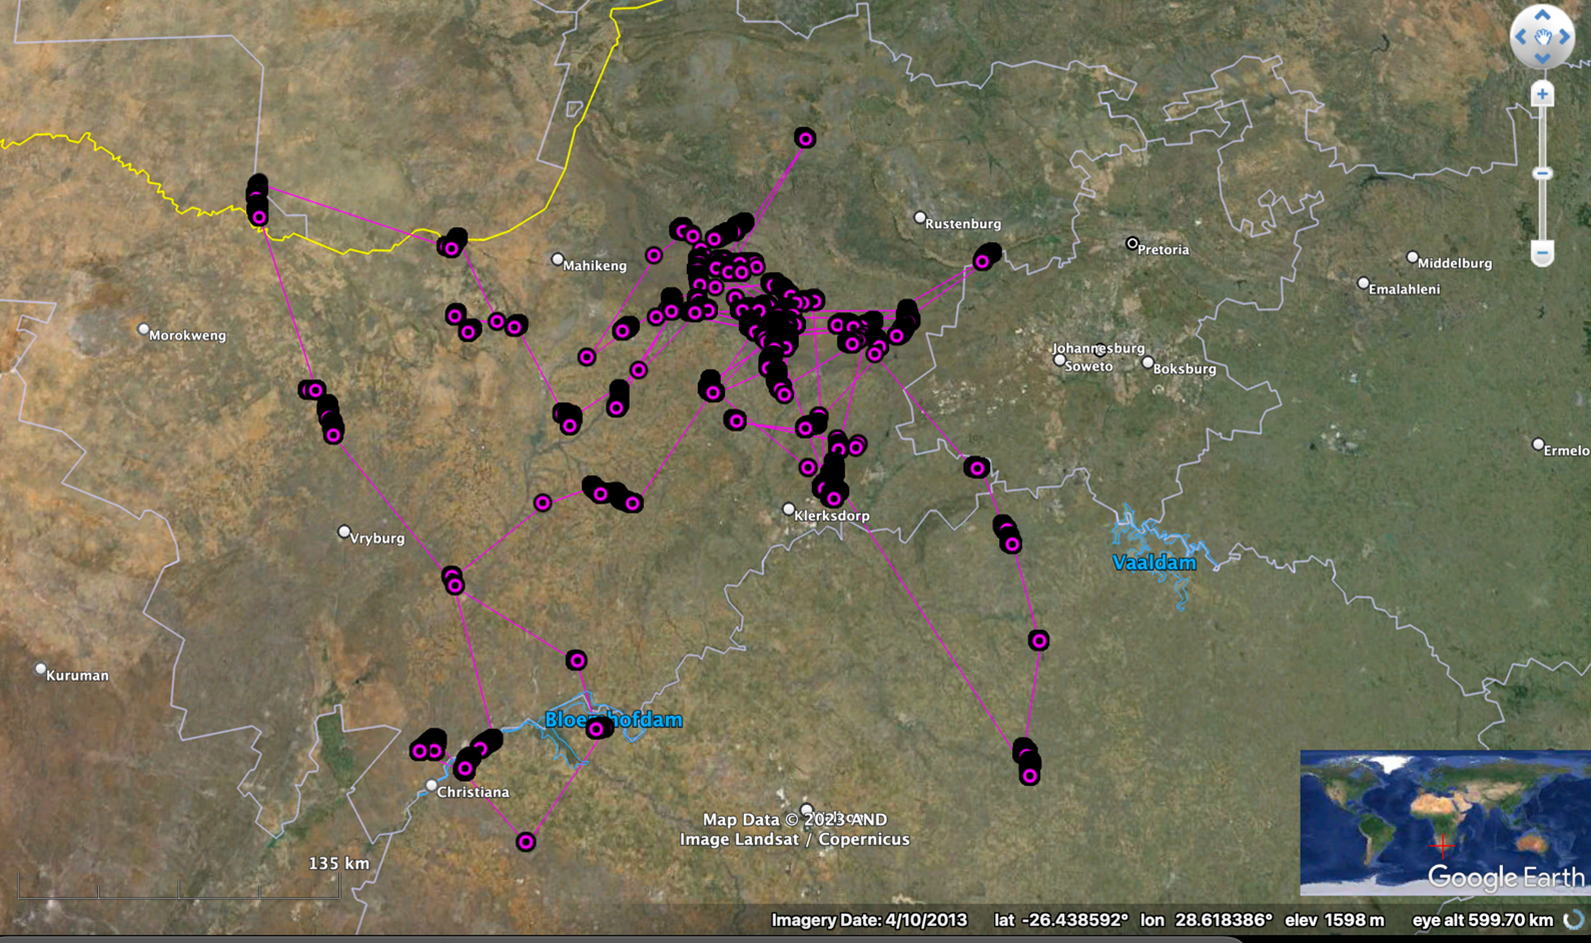1591x943 pixels.
Task: Click the Google Earth logo
Action: [x=1505, y=877]
